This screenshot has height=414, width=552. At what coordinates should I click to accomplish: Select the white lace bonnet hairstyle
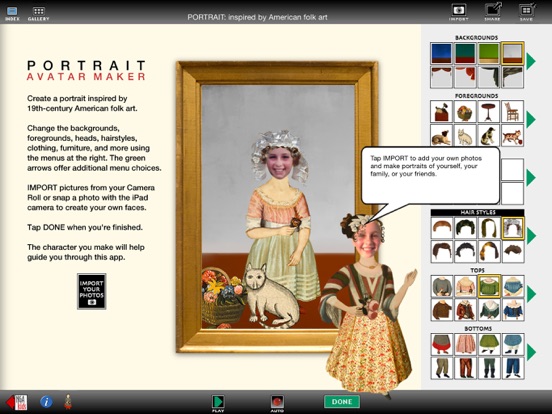513,228
